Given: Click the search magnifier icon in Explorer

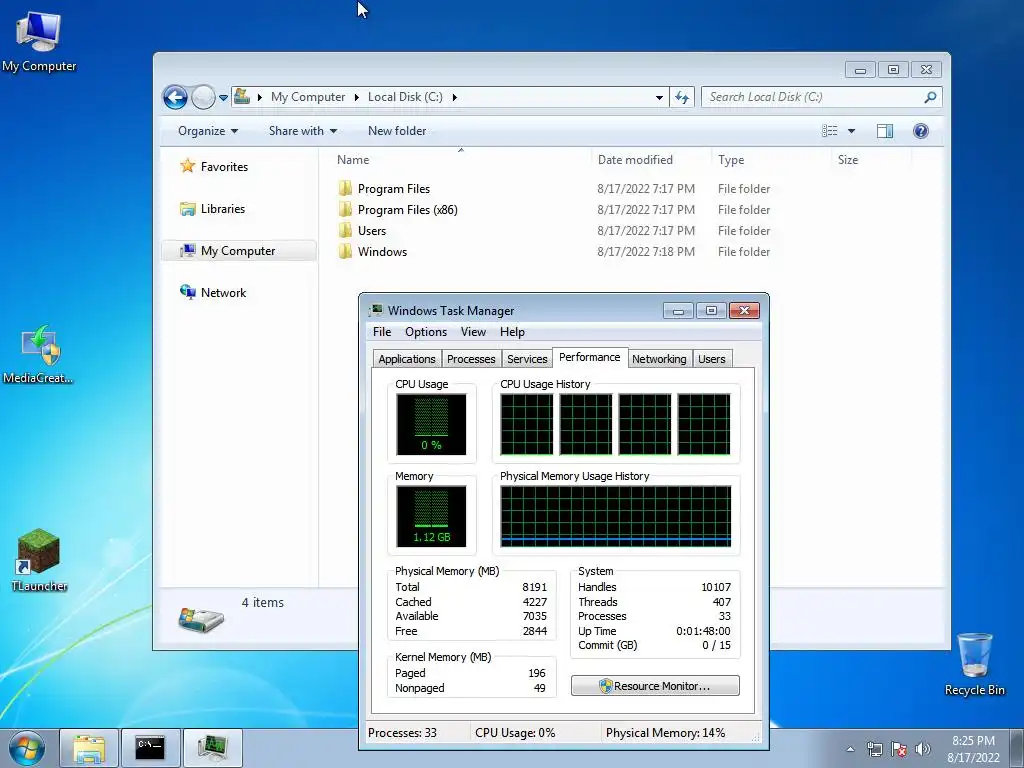Looking at the screenshot, I should pyautogui.click(x=930, y=97).
